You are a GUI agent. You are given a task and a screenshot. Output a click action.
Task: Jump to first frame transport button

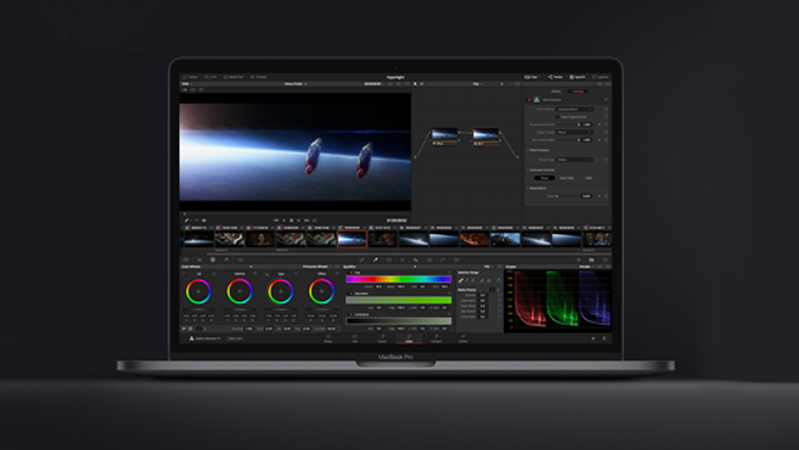click(276, 221)
